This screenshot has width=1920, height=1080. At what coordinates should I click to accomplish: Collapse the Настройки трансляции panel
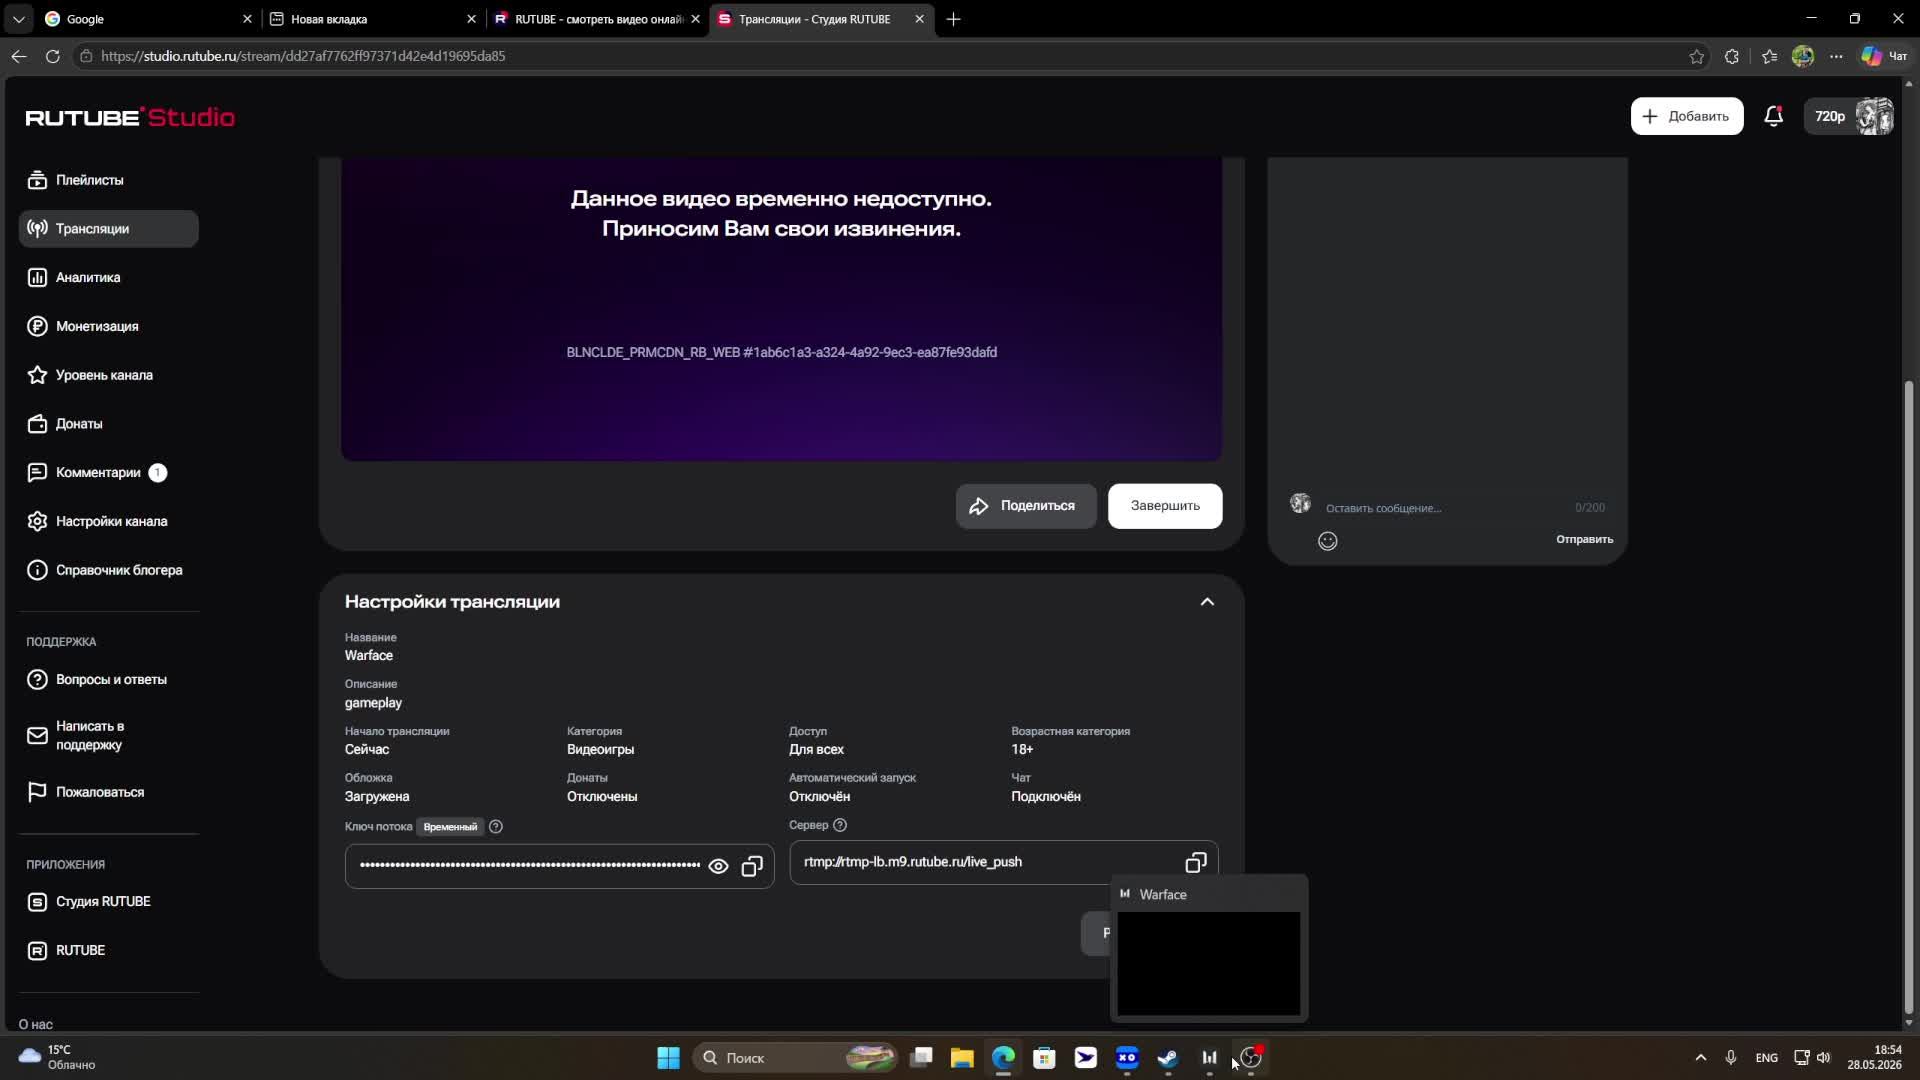click(1207, 602)
